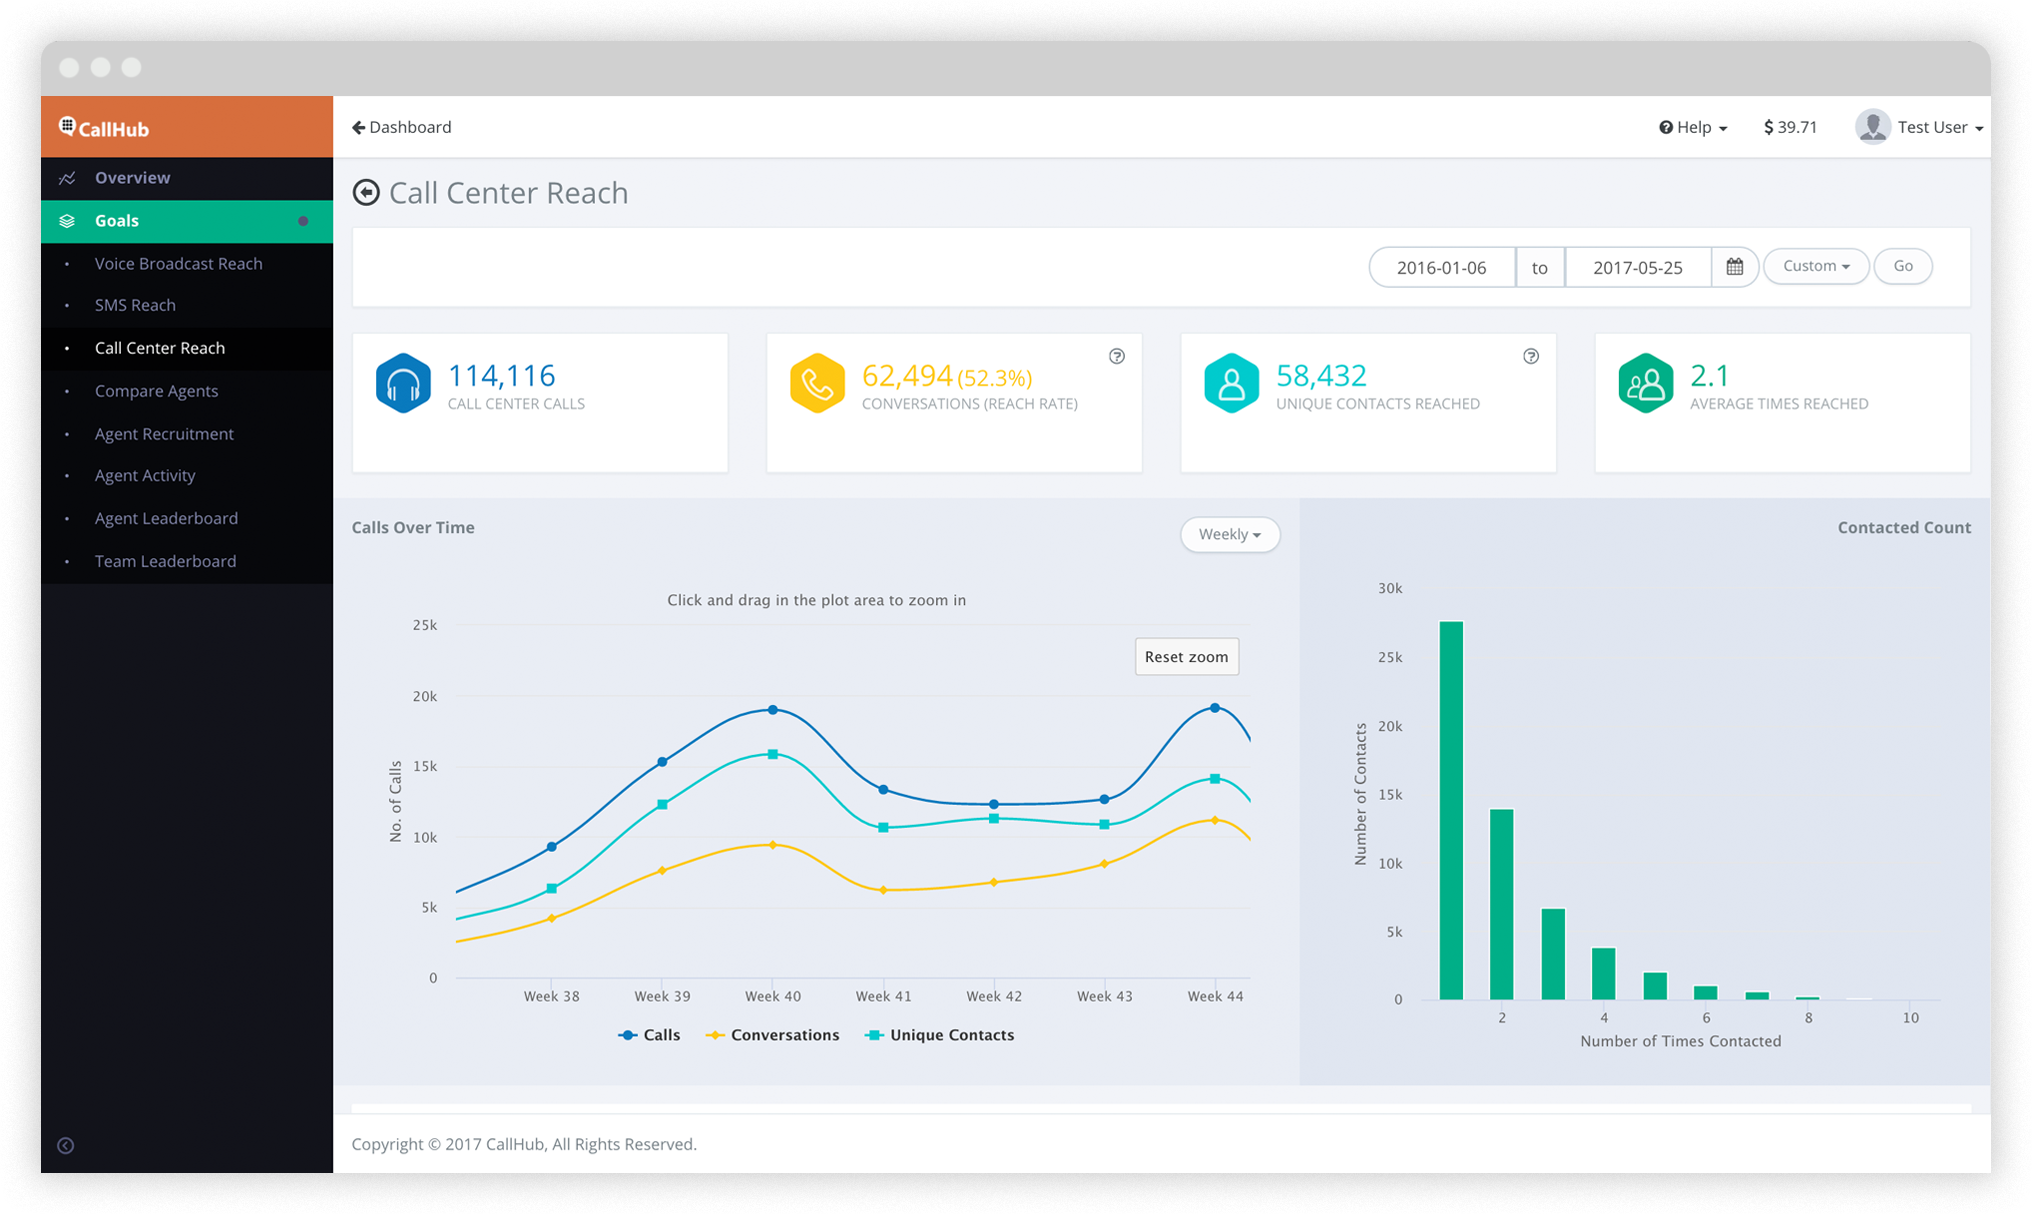Screen dimensions: 2032x1214
Task: Click the headphones call center calls icon
Action: [403, 383]
